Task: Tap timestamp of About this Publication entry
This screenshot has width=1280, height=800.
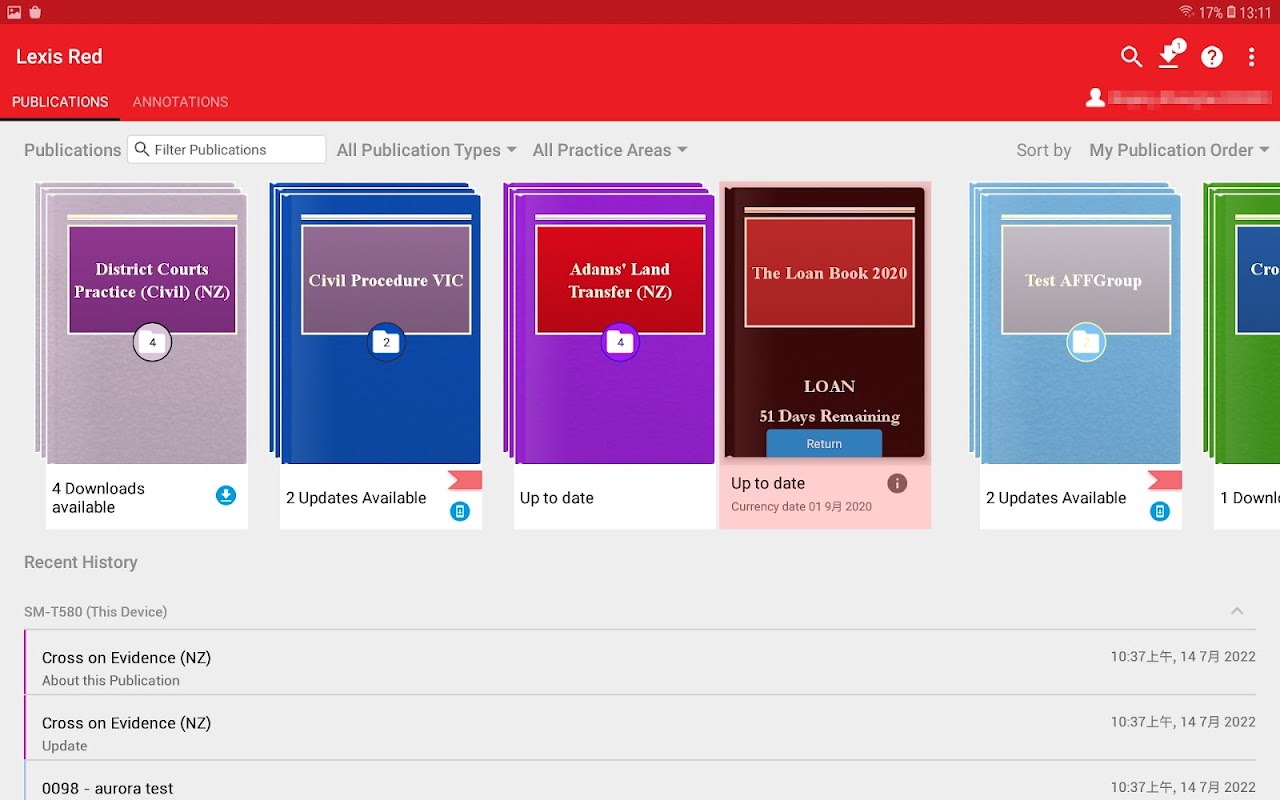Action: pos(1183,657)
